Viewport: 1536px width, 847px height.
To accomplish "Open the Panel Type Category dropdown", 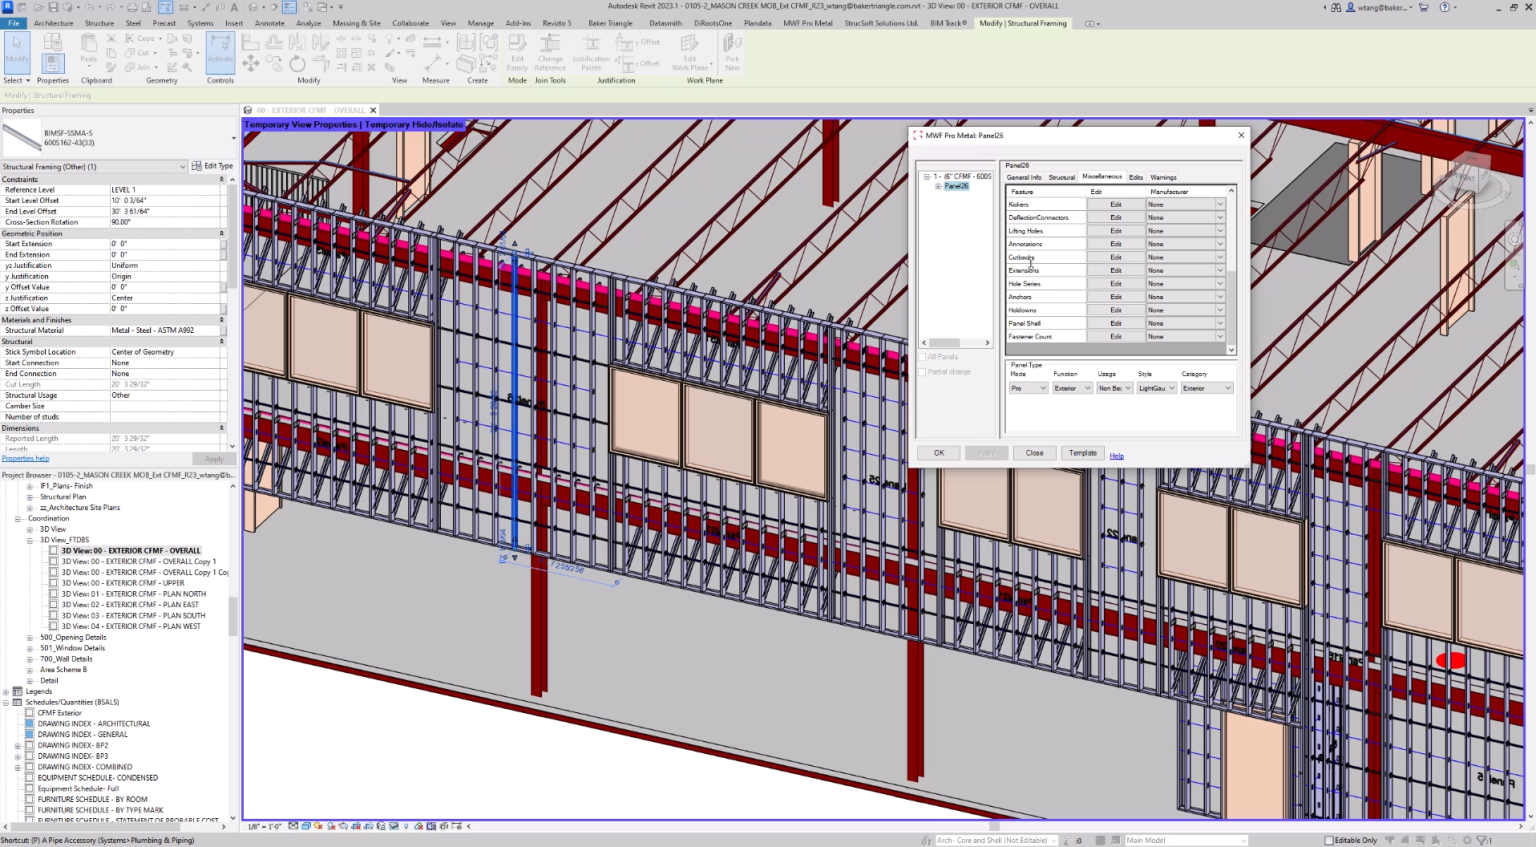I will click(x=1207, y=388).
